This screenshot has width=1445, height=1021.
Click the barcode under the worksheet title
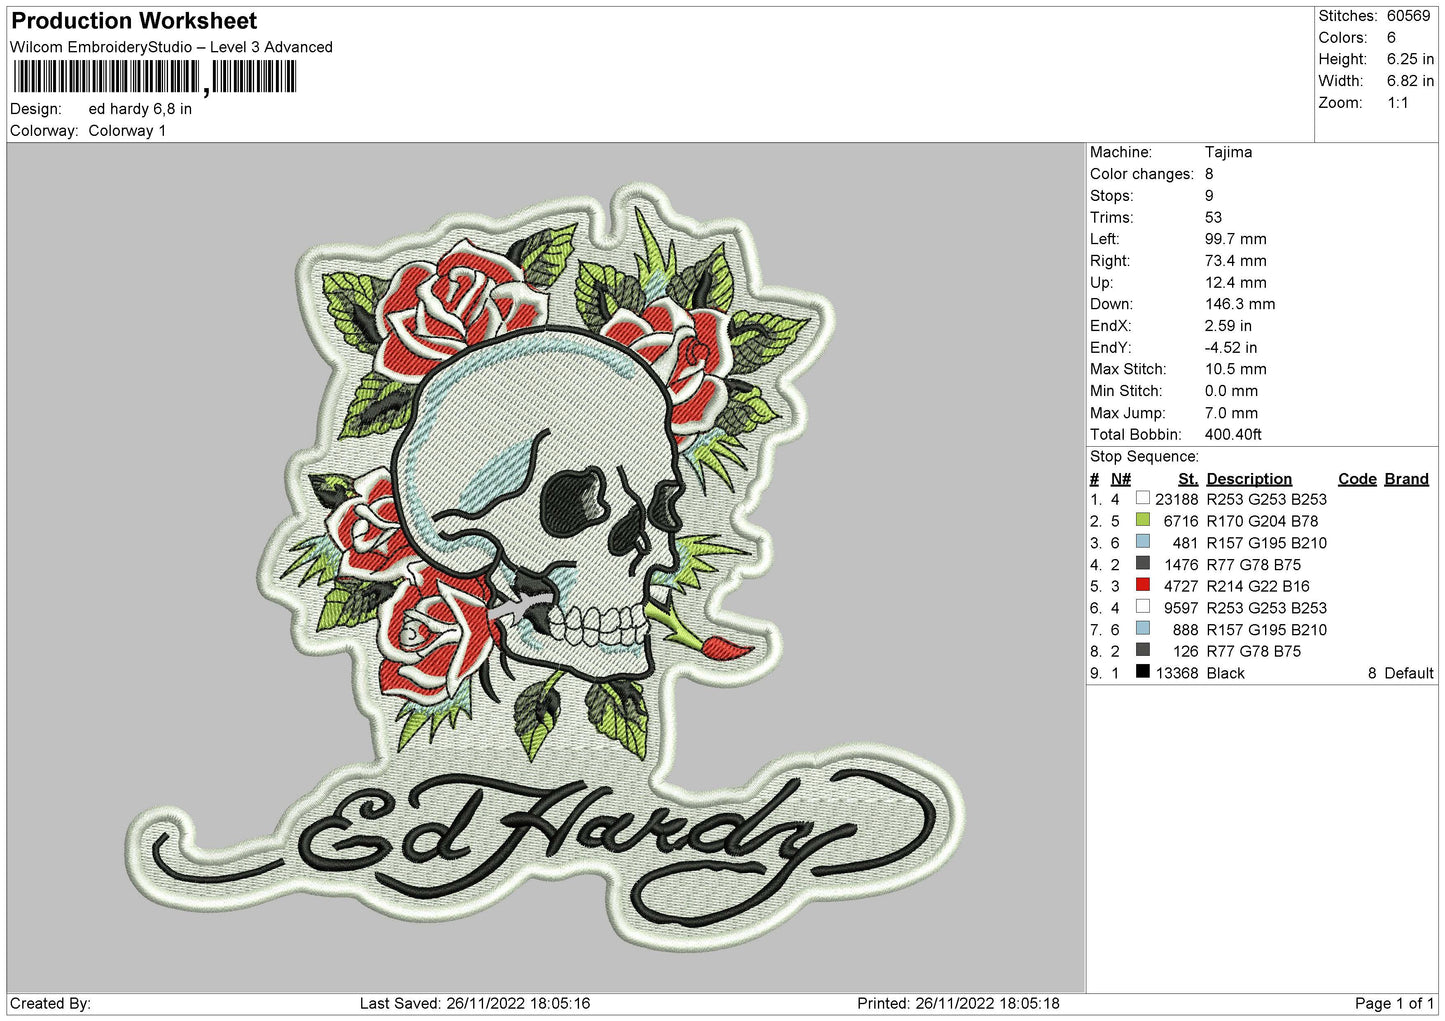(x=154, y=77)
